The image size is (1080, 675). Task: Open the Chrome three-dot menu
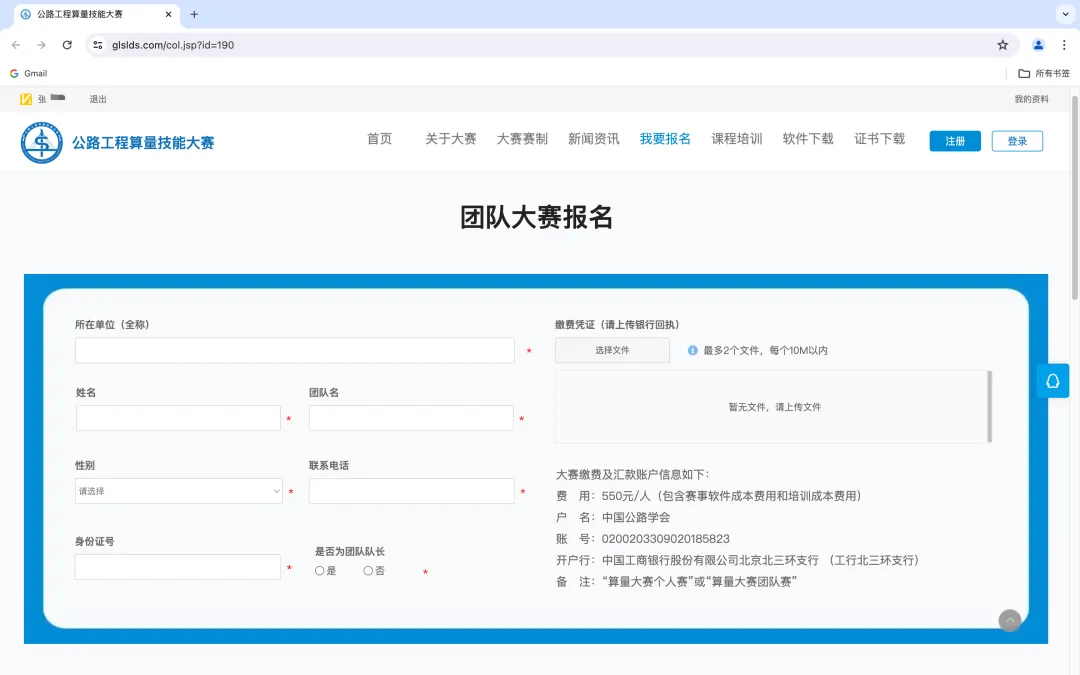1063,45
